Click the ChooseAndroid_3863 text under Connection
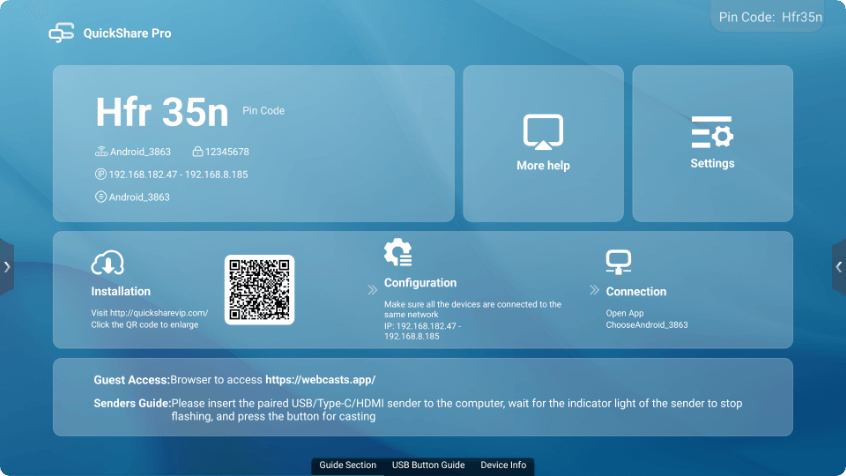Image resolution: width=846 pixels, height=476 pixels. pos(646,325)
